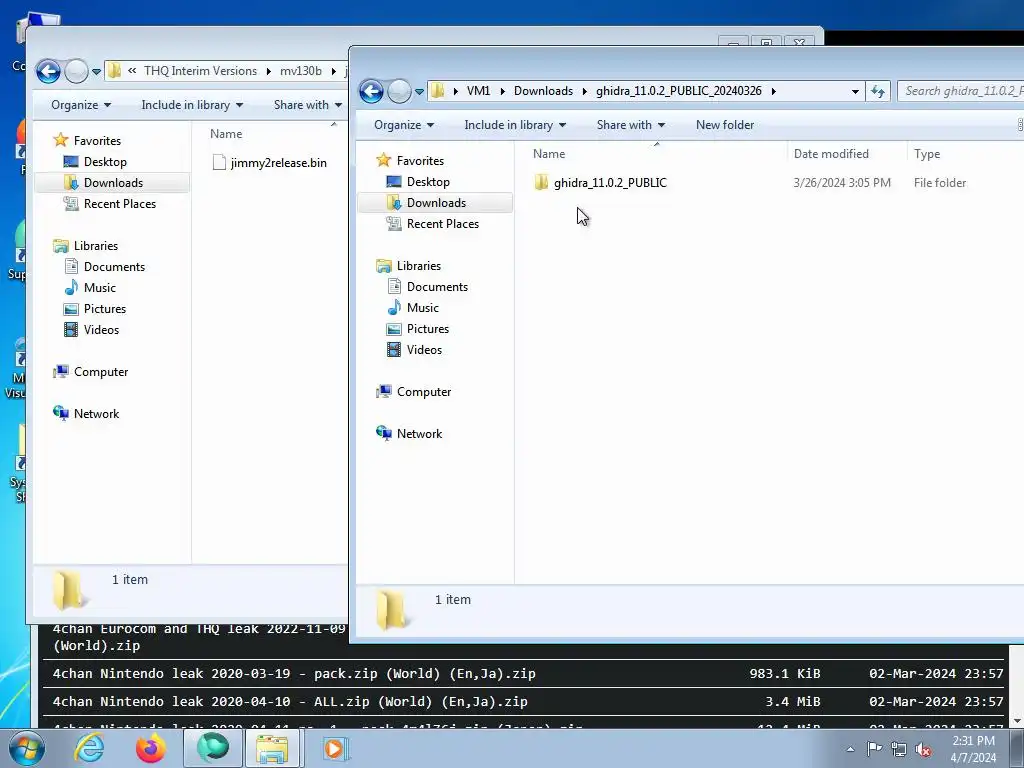
Task: Create a New folder in ghidra window
Action: pyautogui.click(x=725, y=125)
